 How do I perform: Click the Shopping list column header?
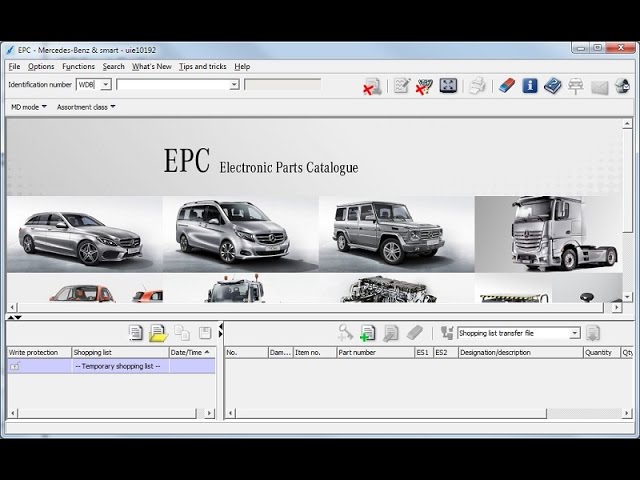(x=120, y=352)
